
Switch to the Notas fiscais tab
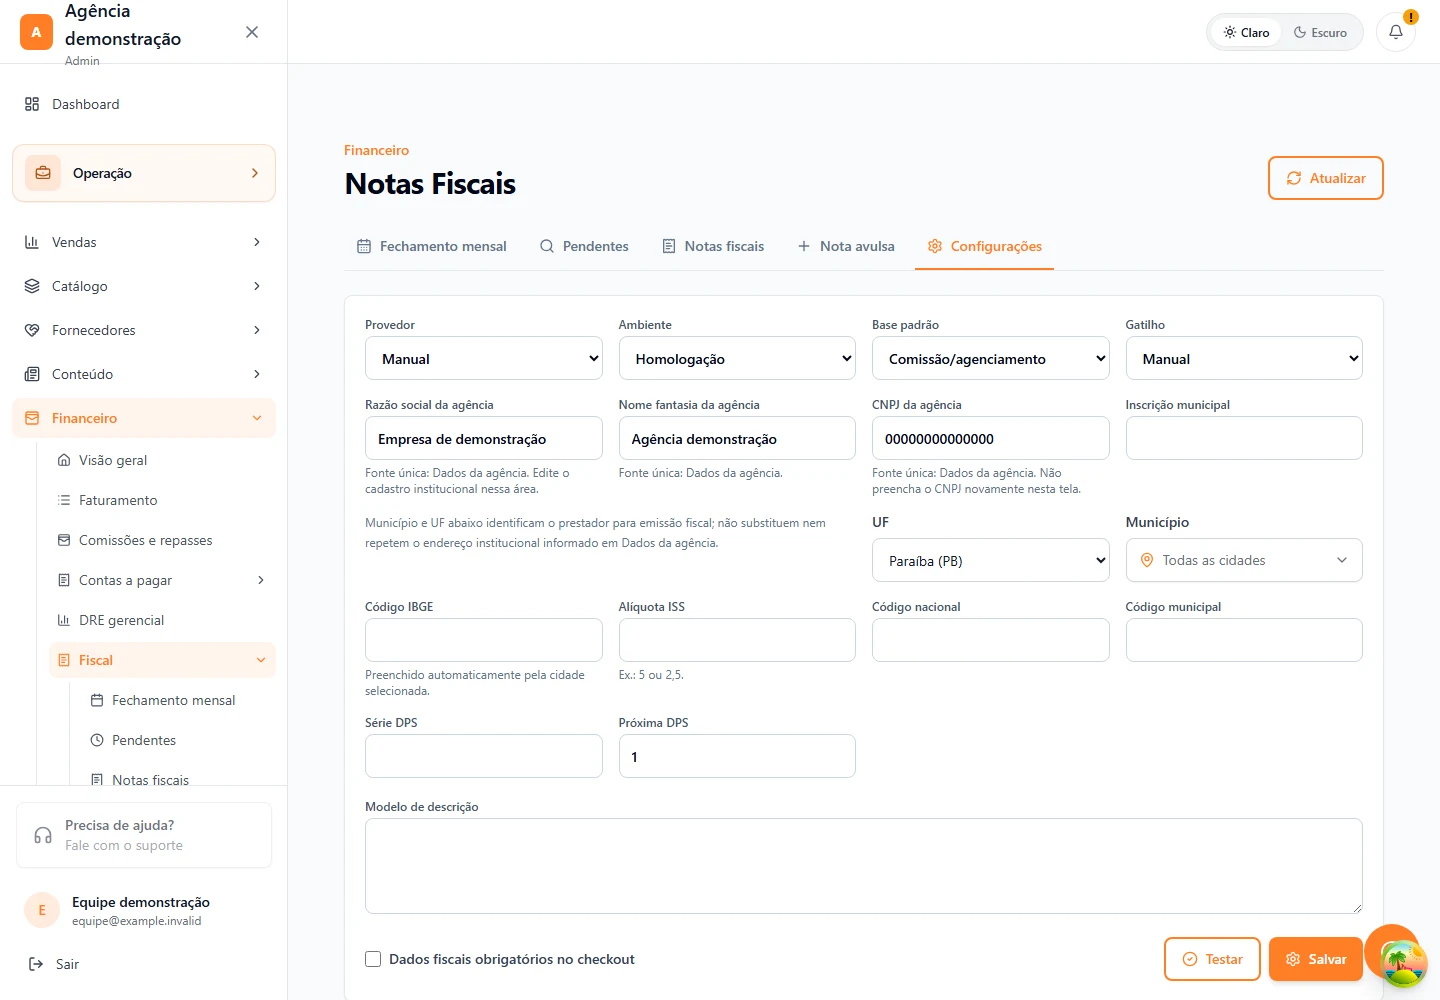[x=713, y=246]
